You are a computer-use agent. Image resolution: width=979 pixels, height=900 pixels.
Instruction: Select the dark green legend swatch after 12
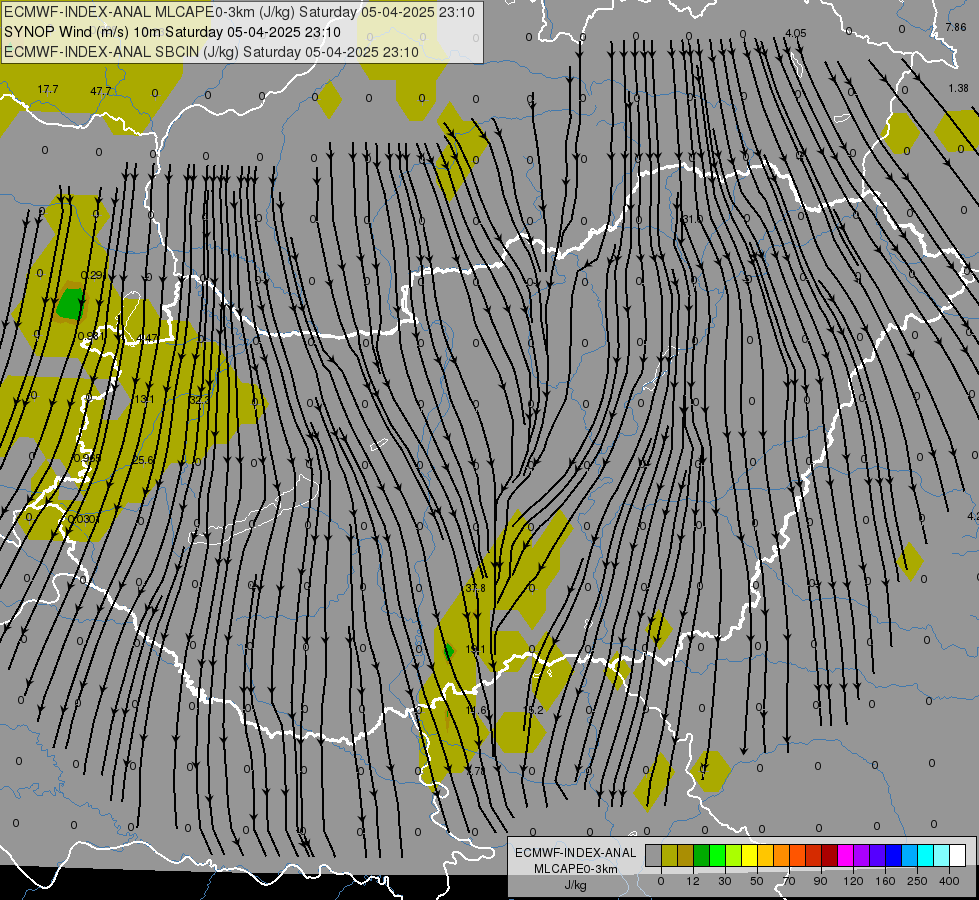(x=702, y=856)
